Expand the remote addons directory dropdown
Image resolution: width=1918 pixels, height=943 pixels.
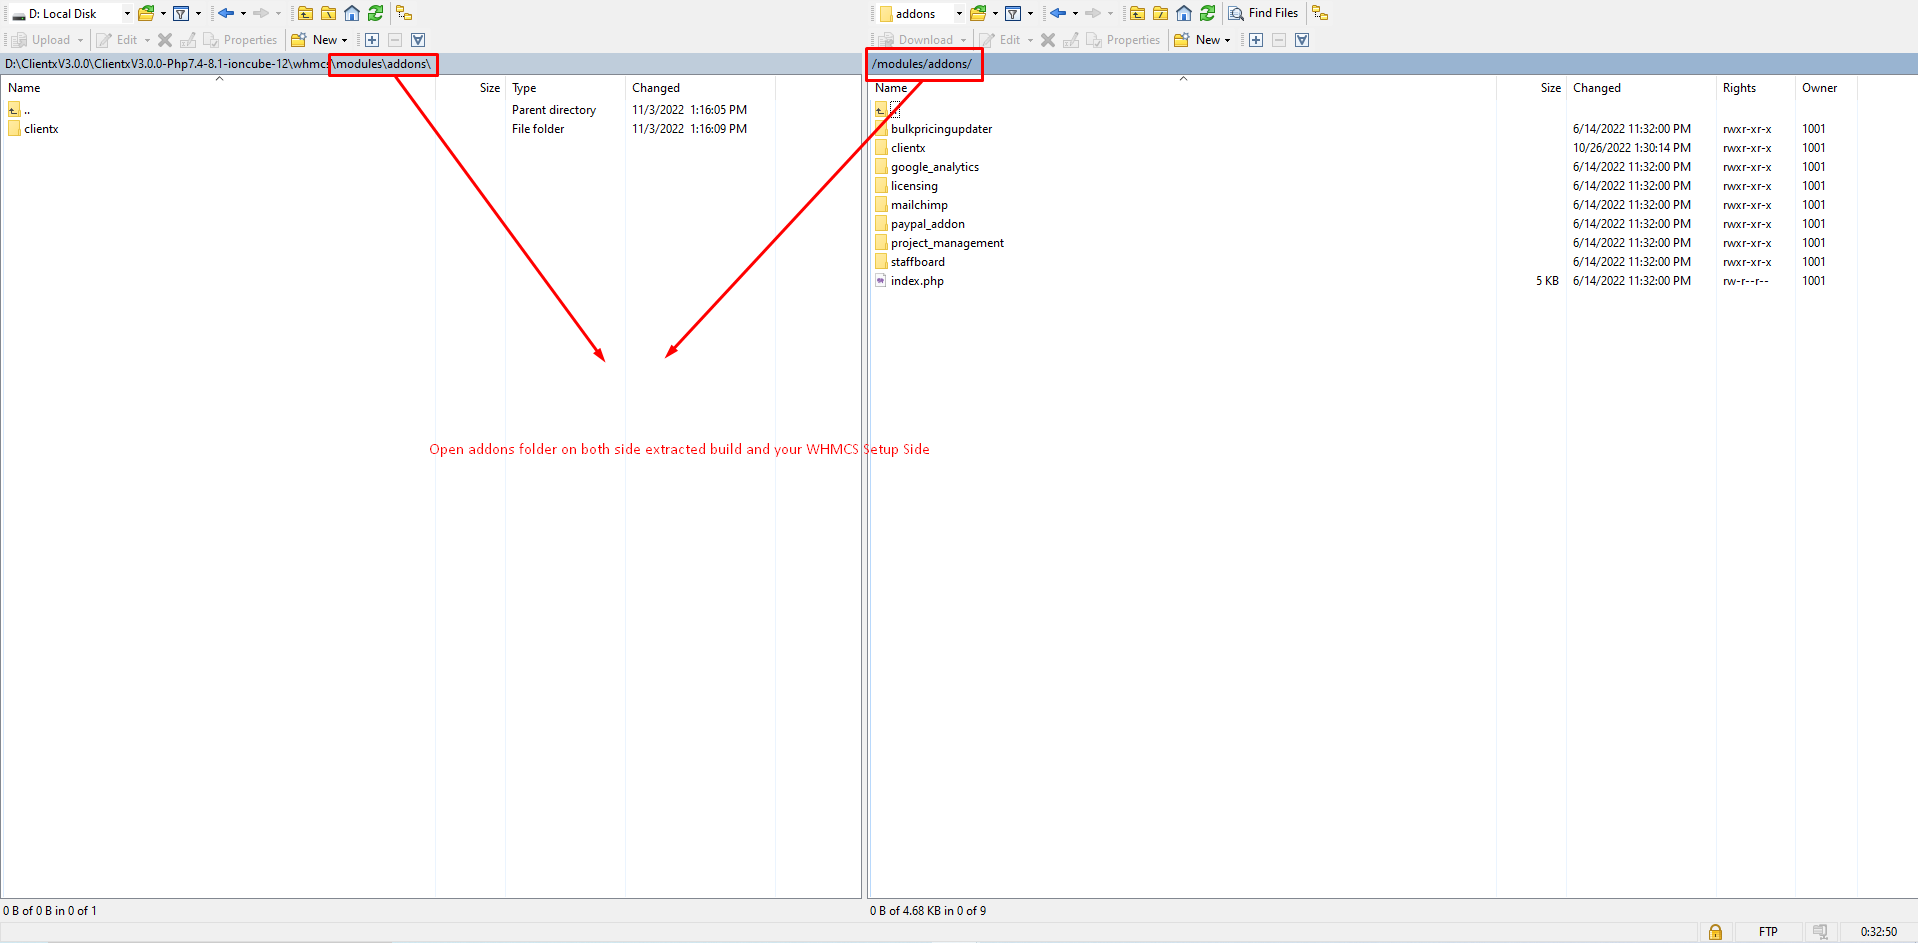point(959,13)
